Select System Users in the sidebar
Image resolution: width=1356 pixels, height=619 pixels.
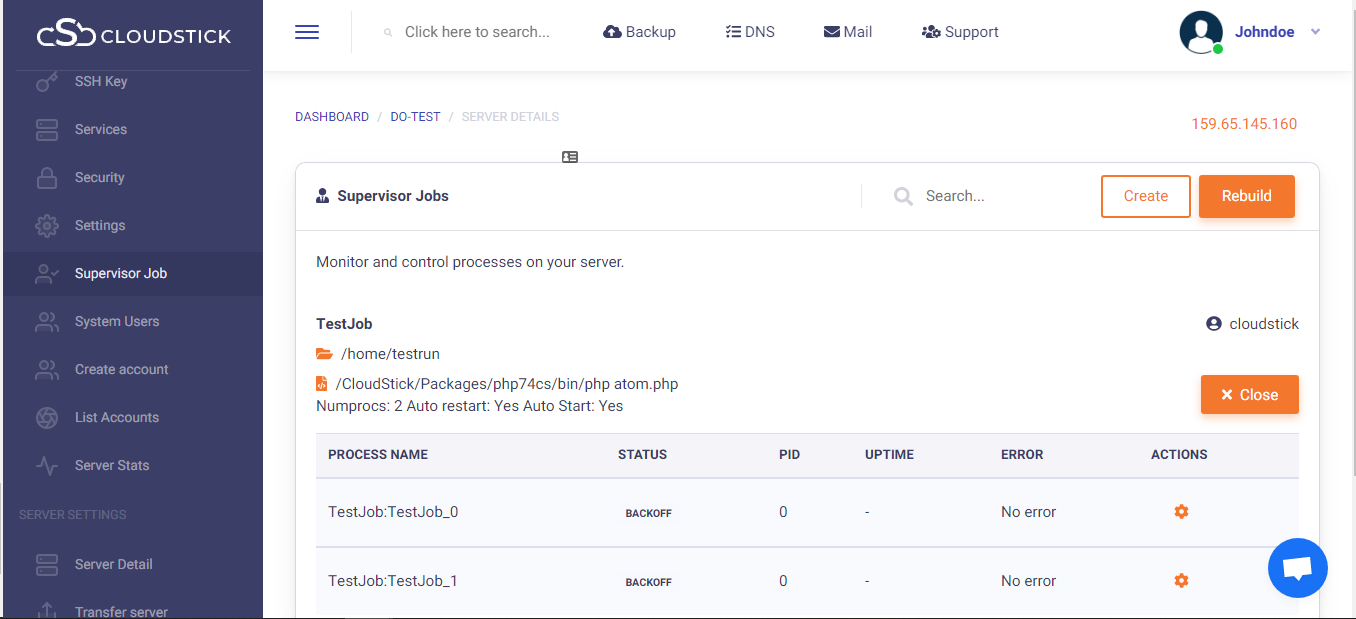[x=117, y=322]
